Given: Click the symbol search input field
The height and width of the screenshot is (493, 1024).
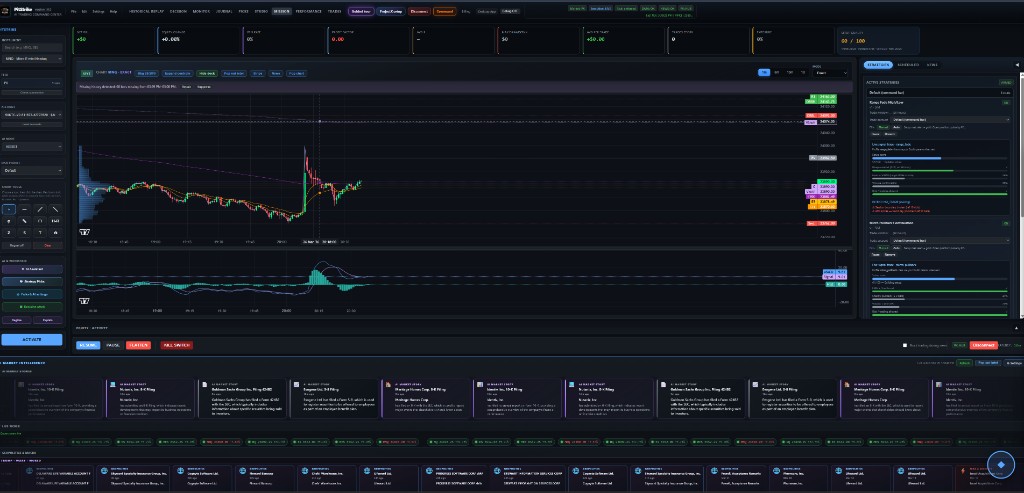Looking at the screenshot, I should click(x=32, y=47).
